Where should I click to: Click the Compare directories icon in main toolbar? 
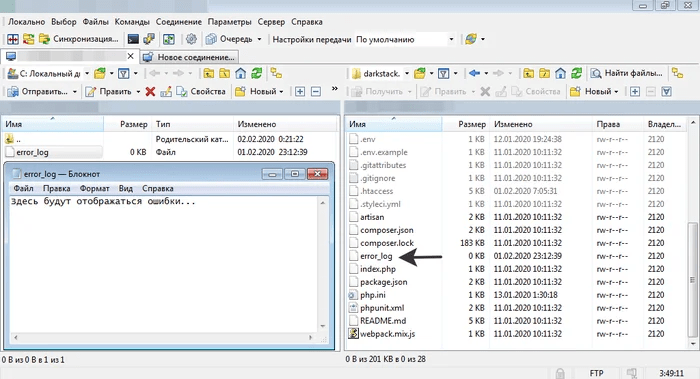13,39
